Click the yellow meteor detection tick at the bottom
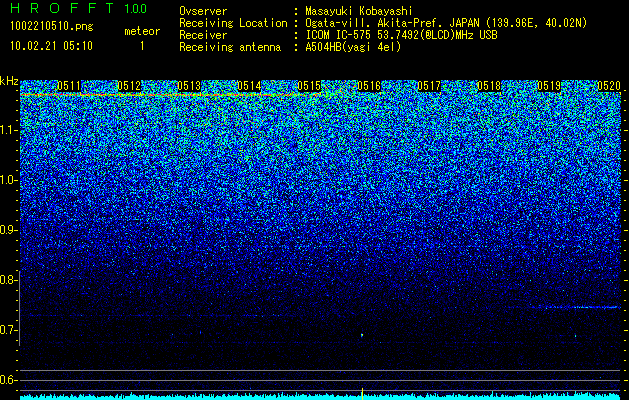 [x=362, y=394]
